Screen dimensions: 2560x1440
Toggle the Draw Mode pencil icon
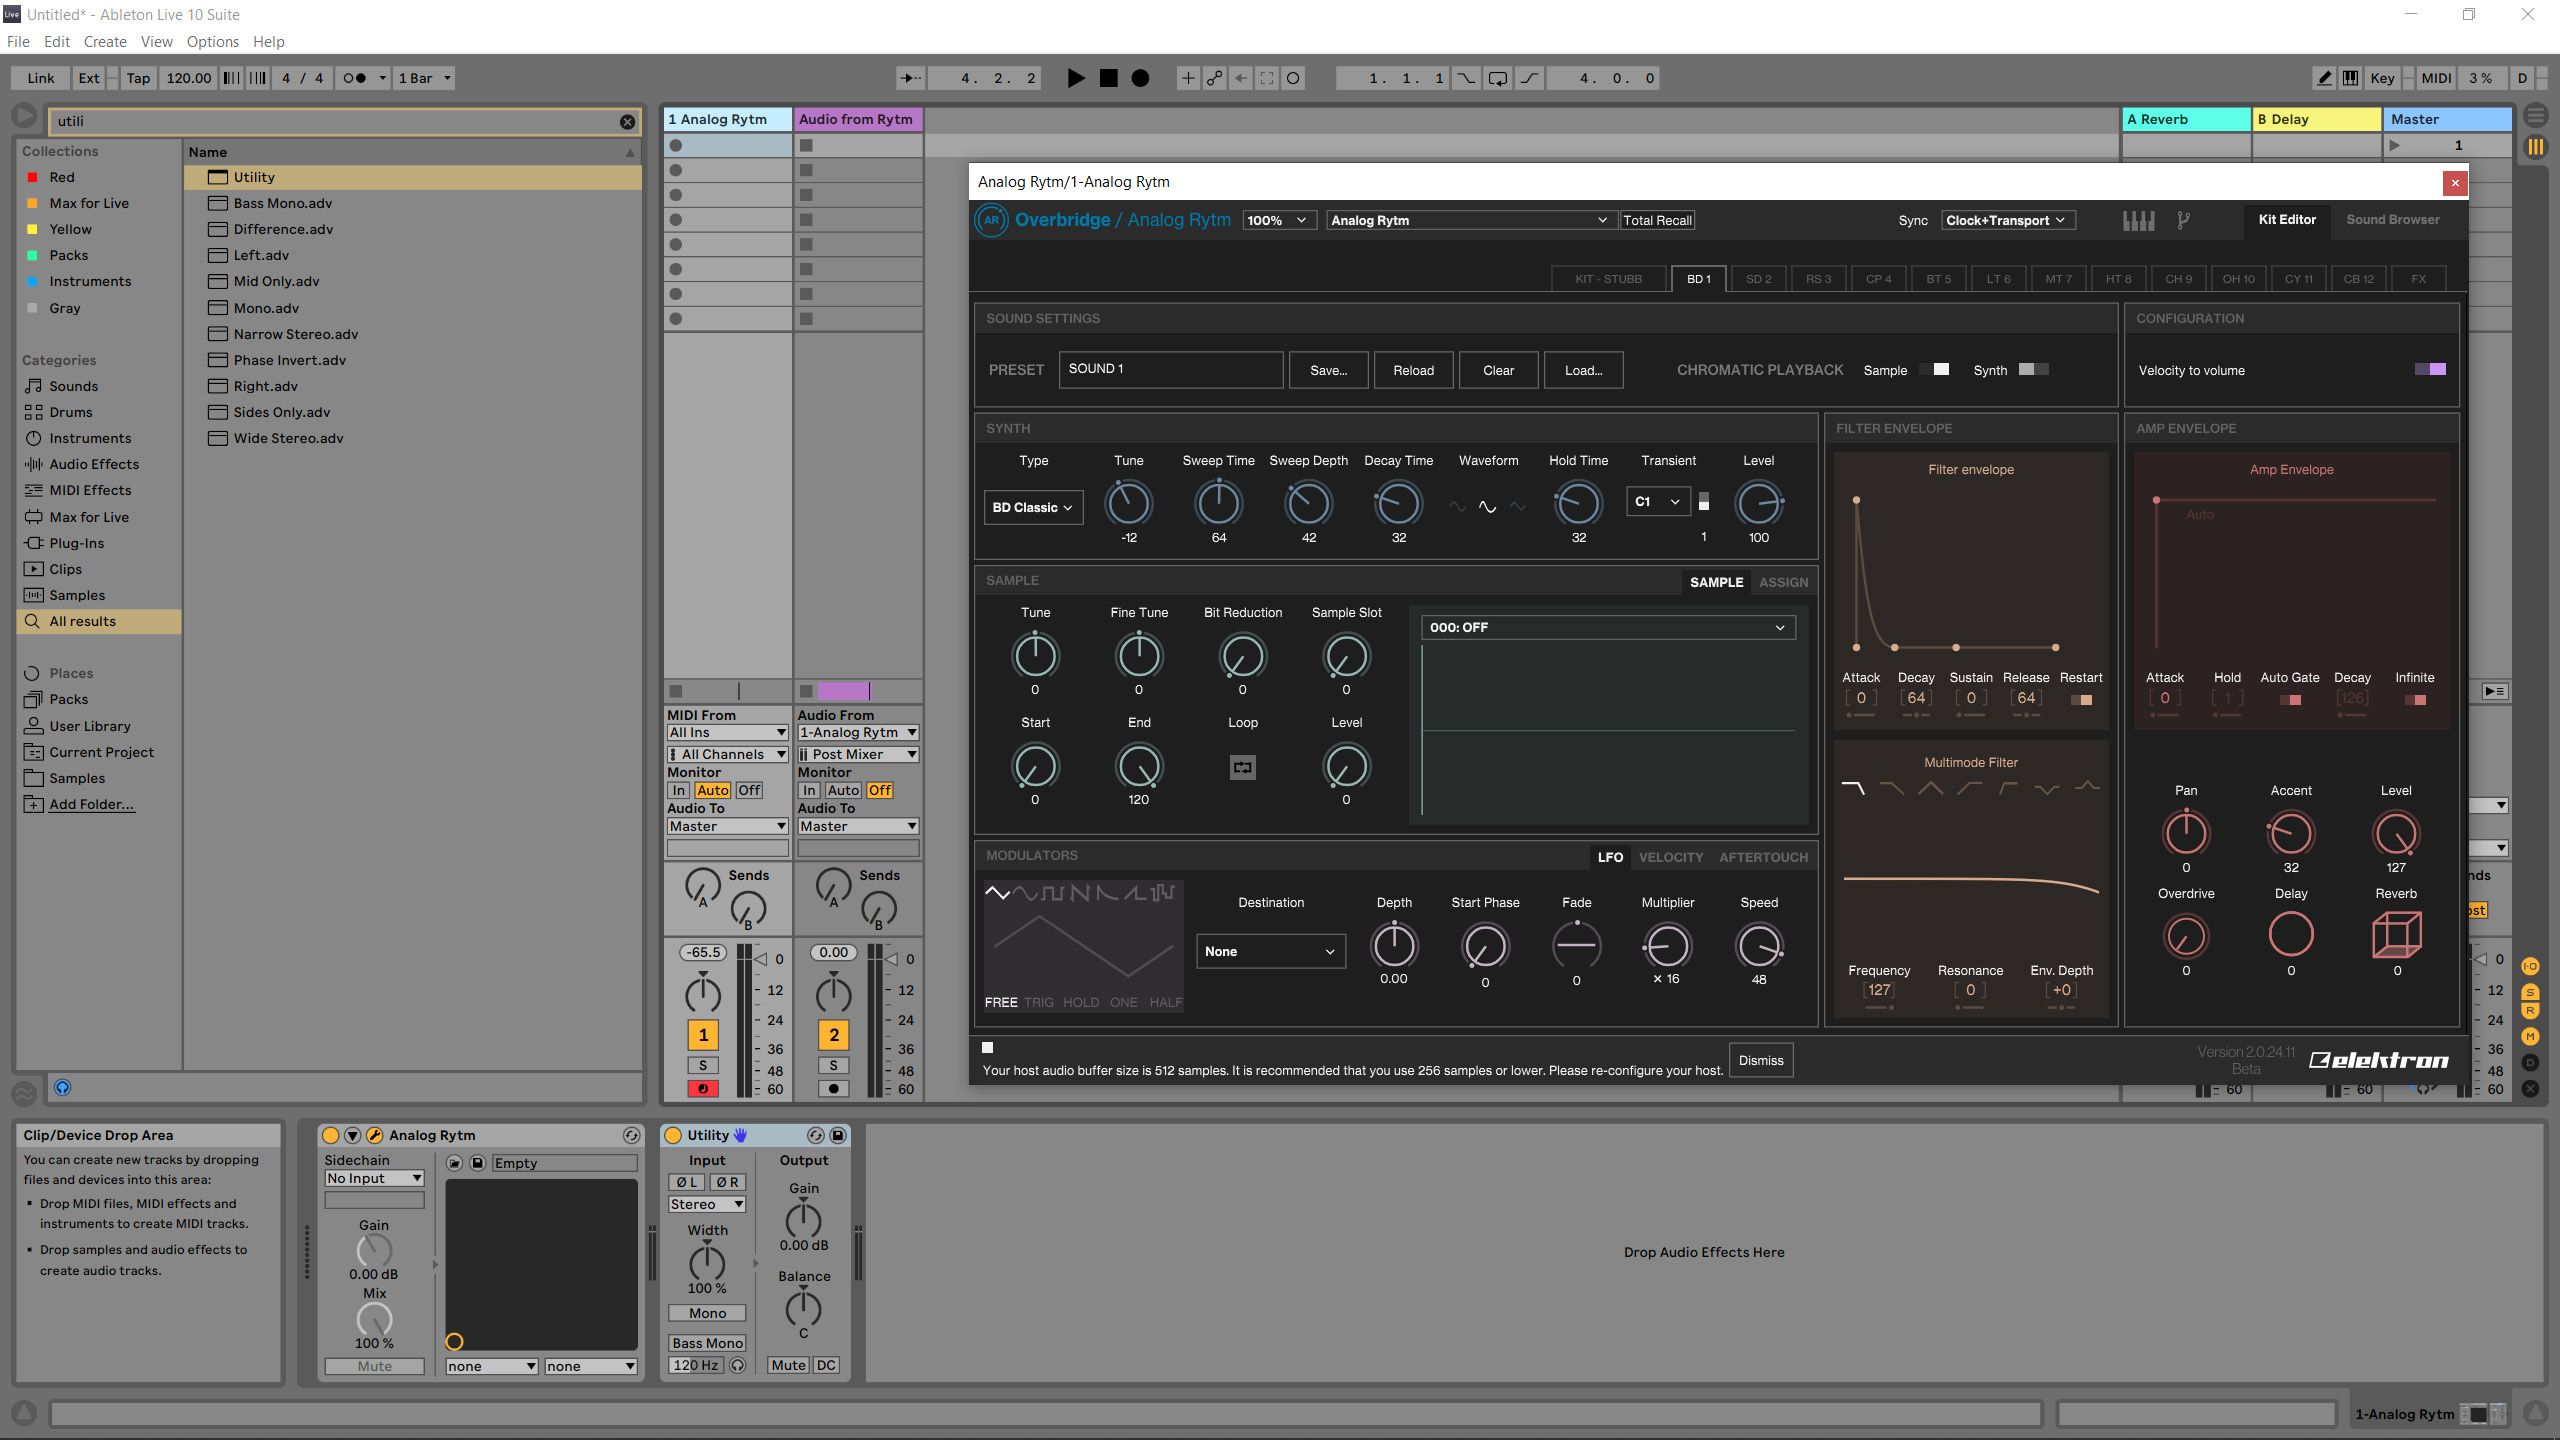tap(2324, 78)
